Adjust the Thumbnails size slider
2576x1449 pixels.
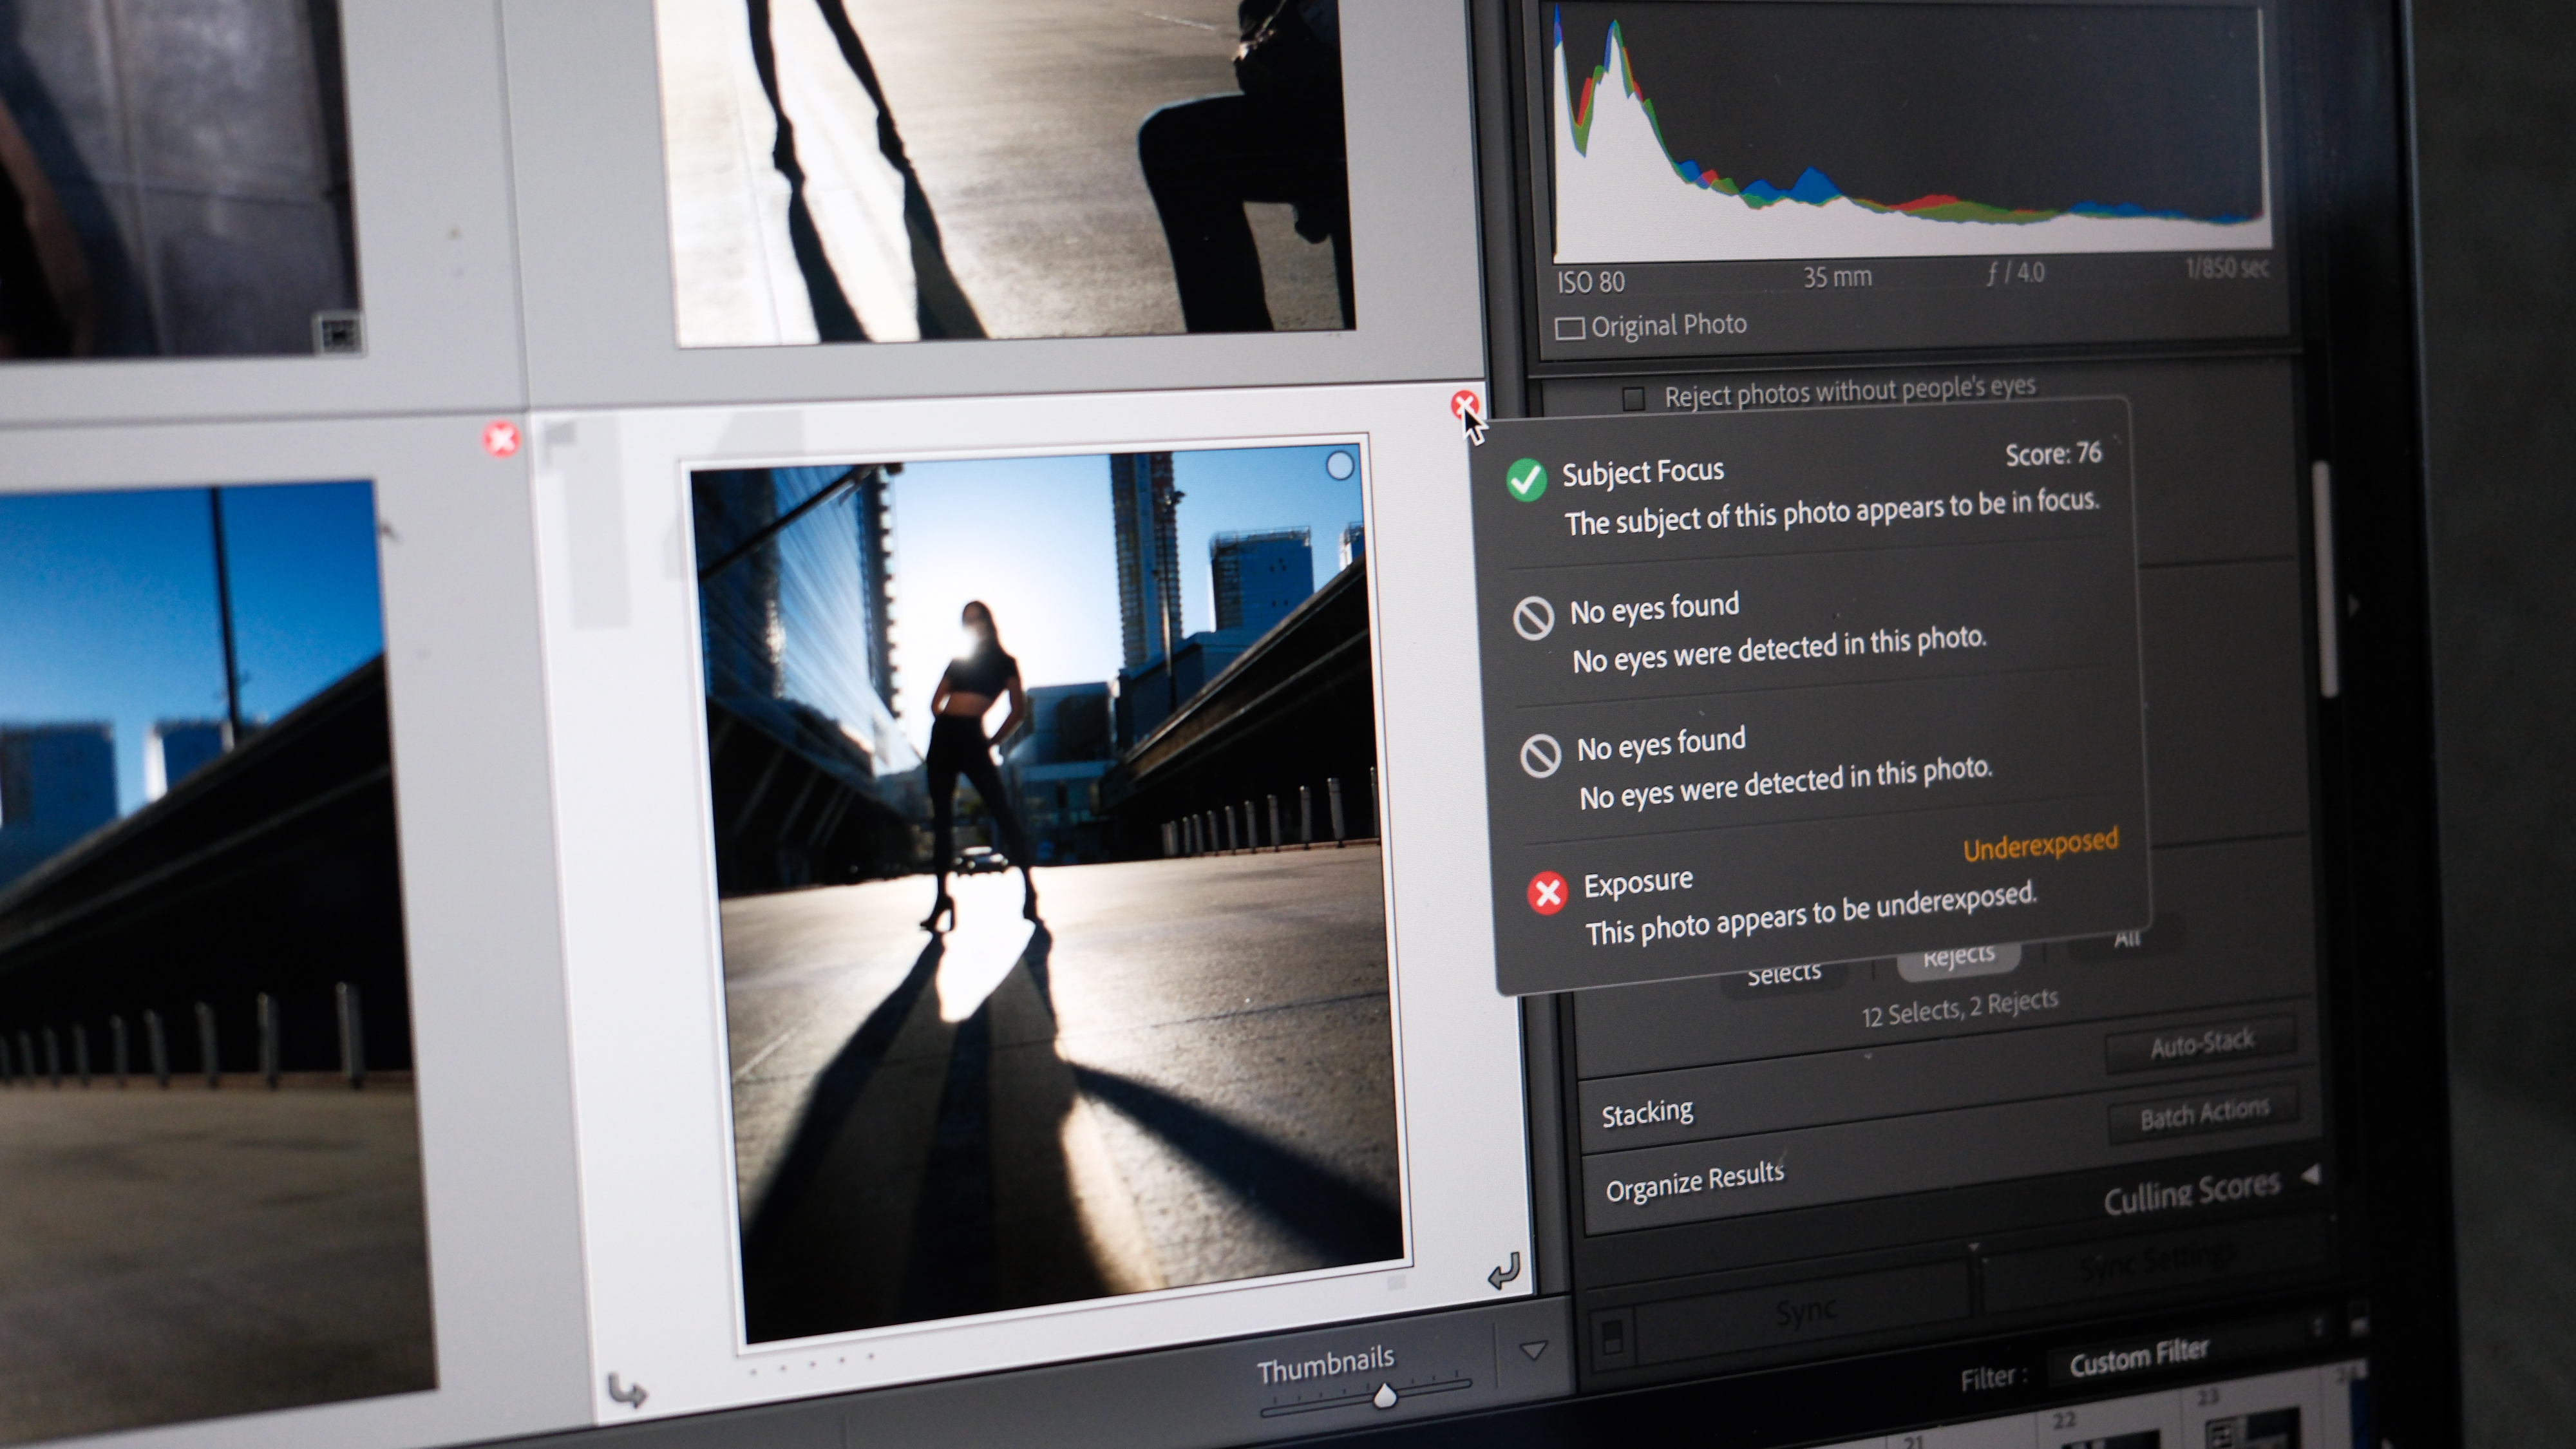click(x=1385, y=1397)
